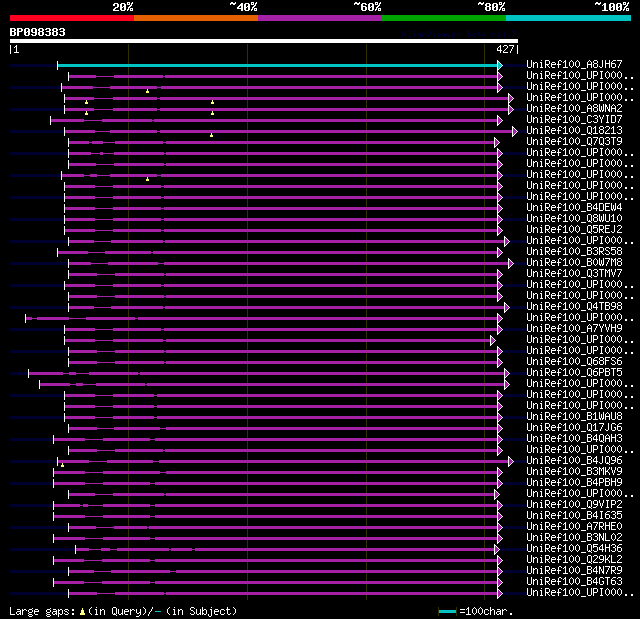Click the cyan alignment bar for UniRef100_A8JH67

point(278,65)
